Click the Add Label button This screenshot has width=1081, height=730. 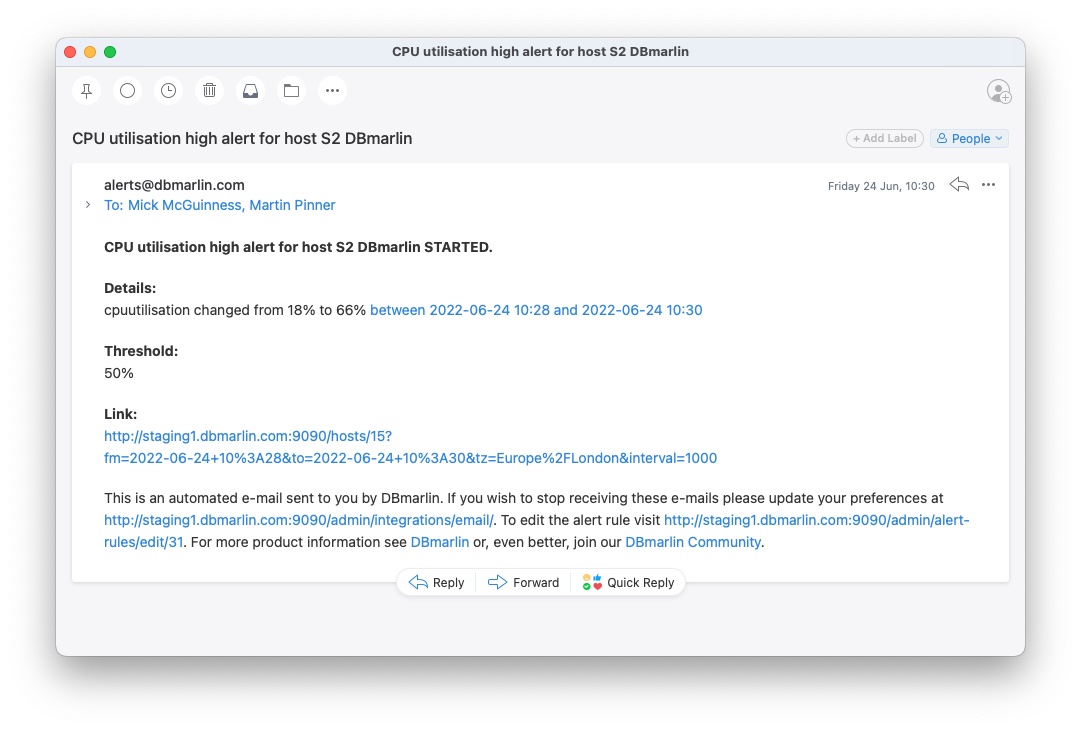885,139
